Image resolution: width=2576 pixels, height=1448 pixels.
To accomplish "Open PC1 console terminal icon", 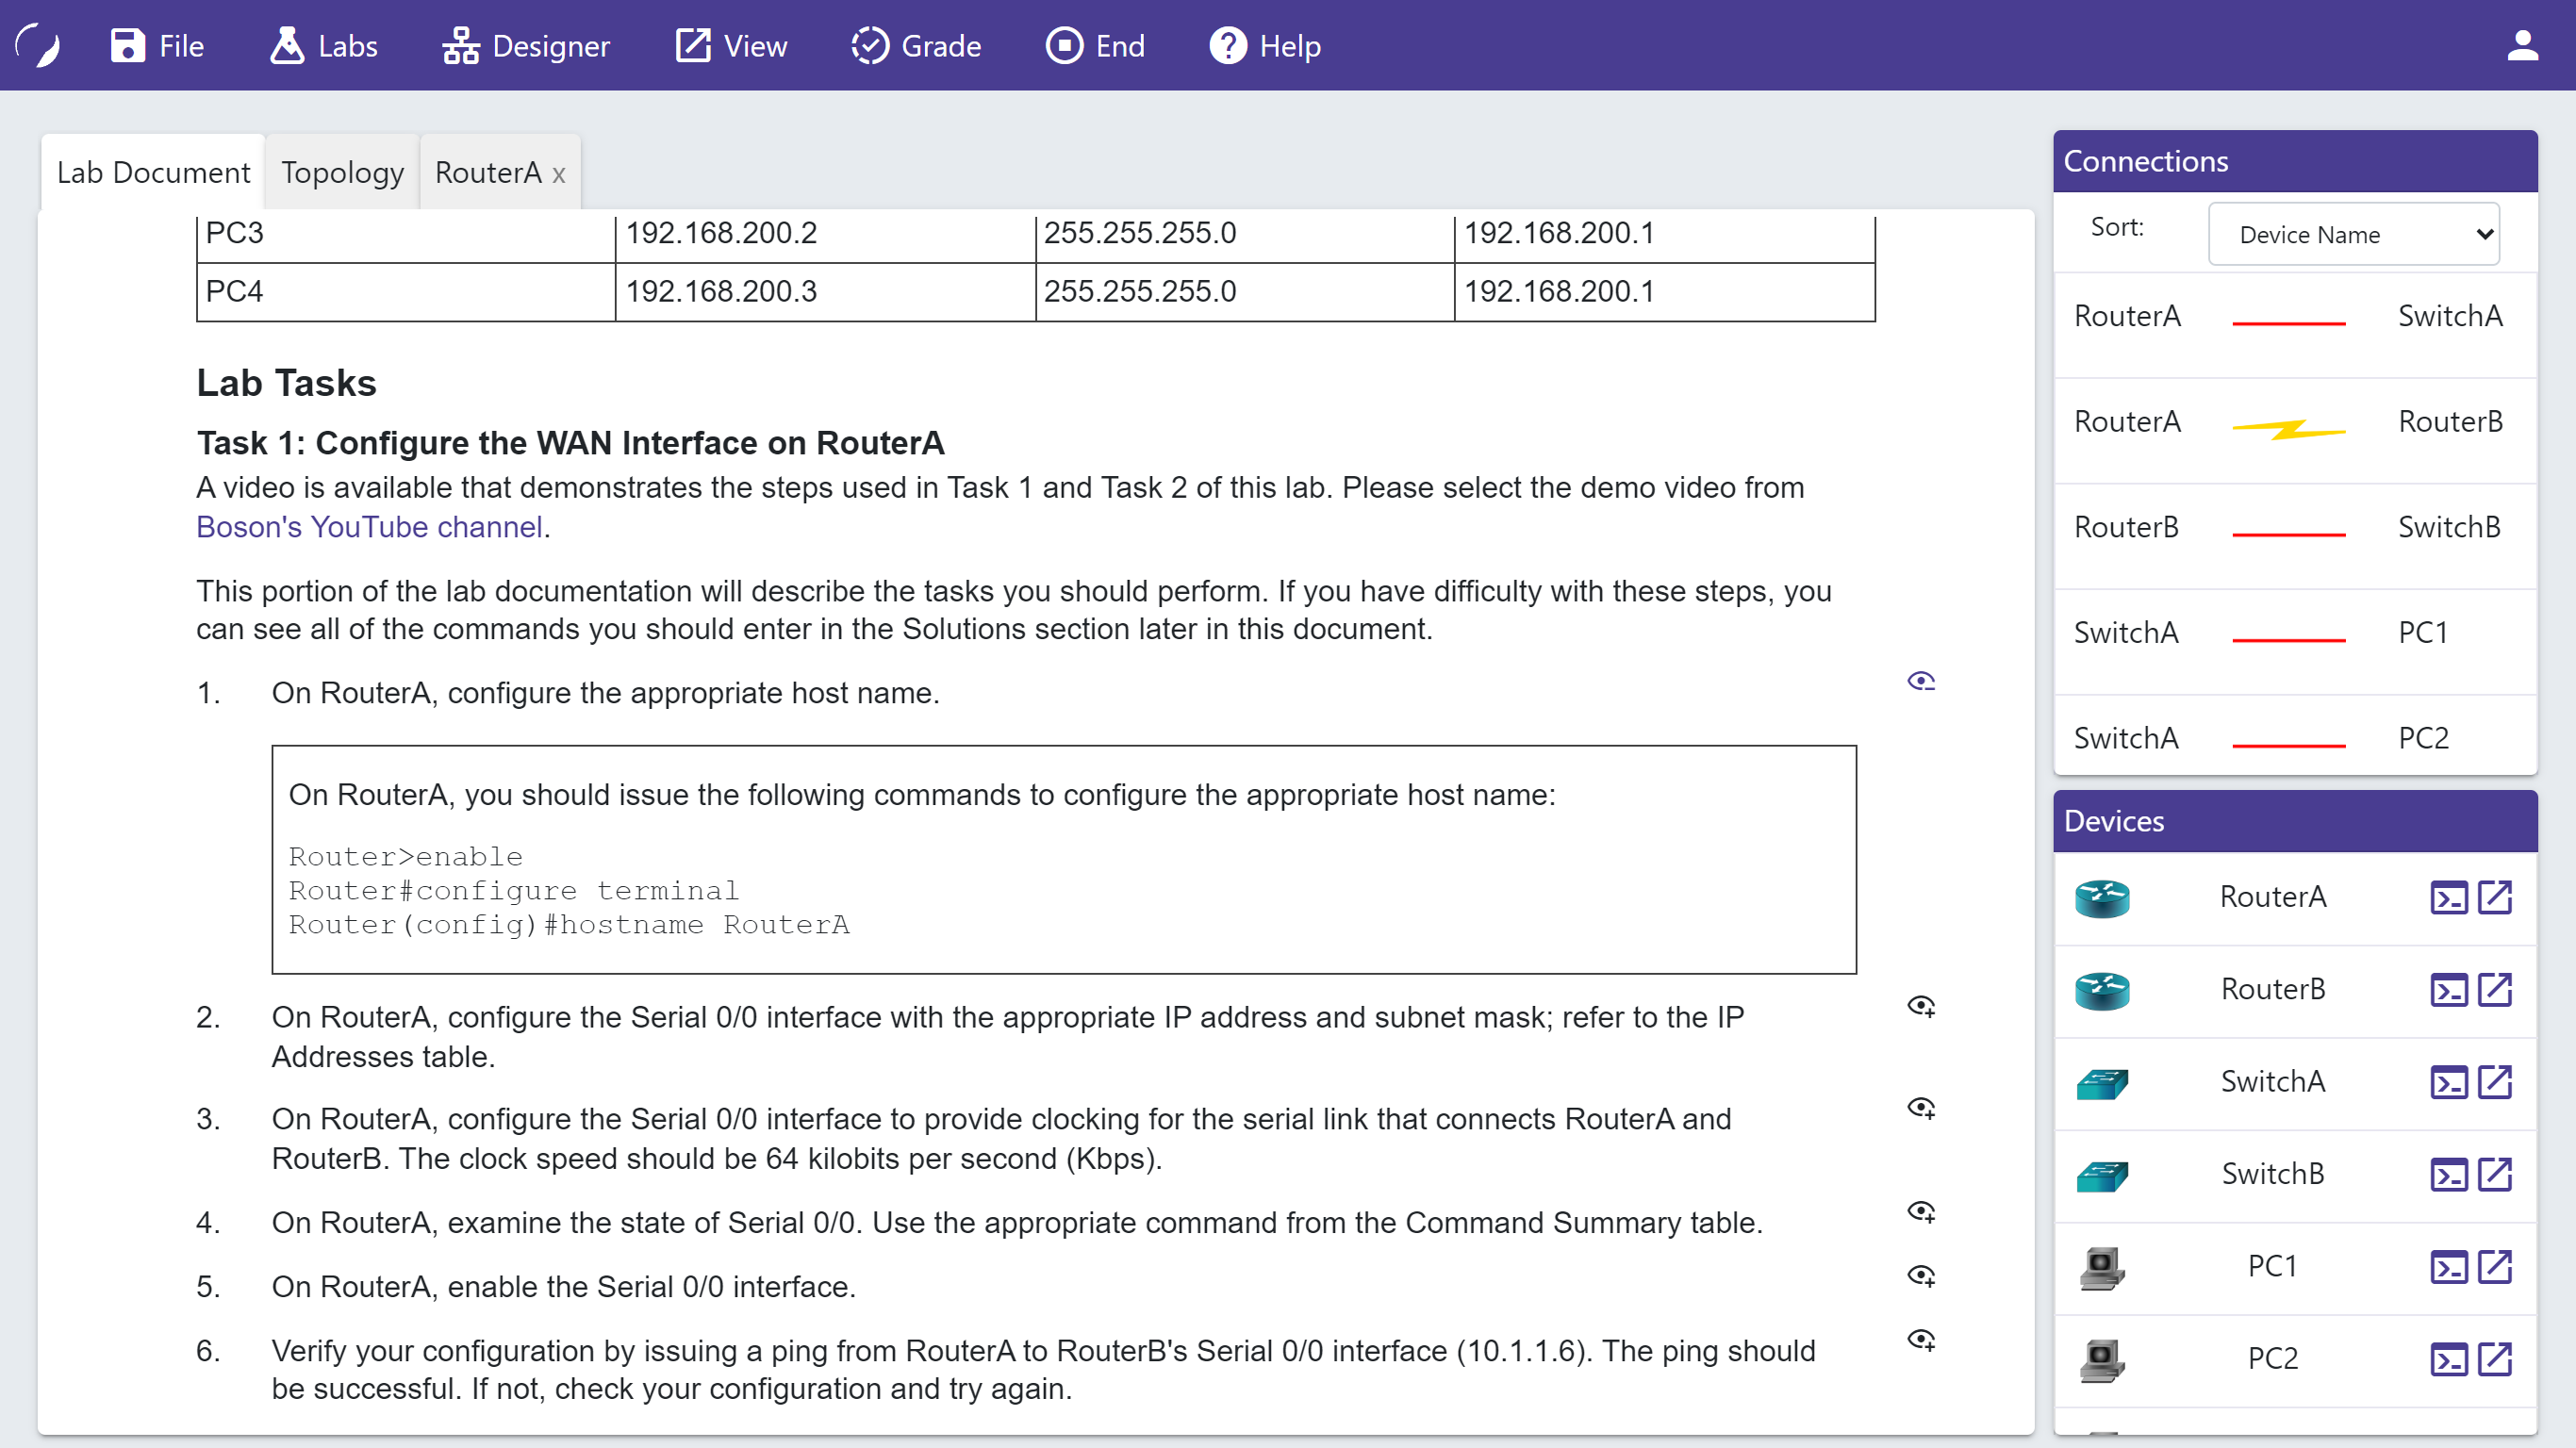I will (2447, 1267).
